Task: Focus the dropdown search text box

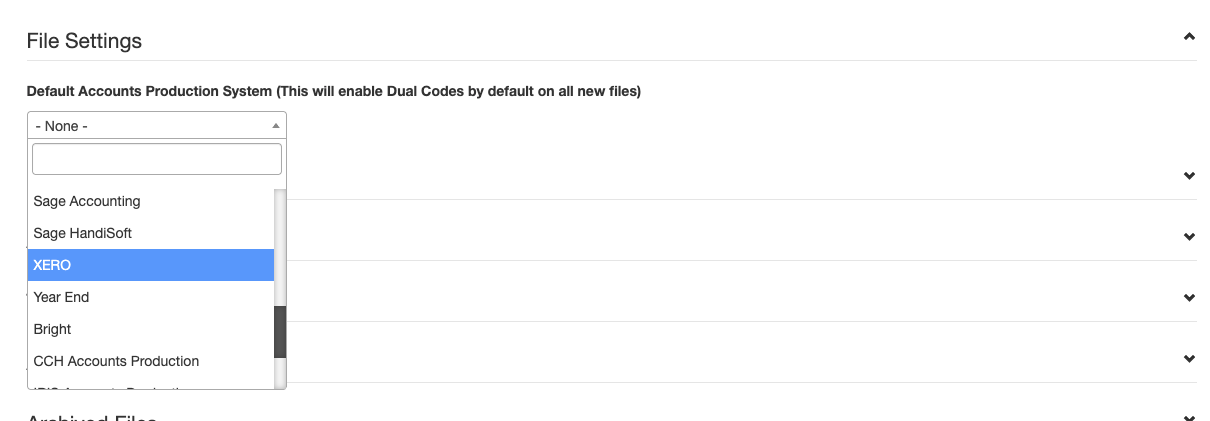Action: [157, 159]
